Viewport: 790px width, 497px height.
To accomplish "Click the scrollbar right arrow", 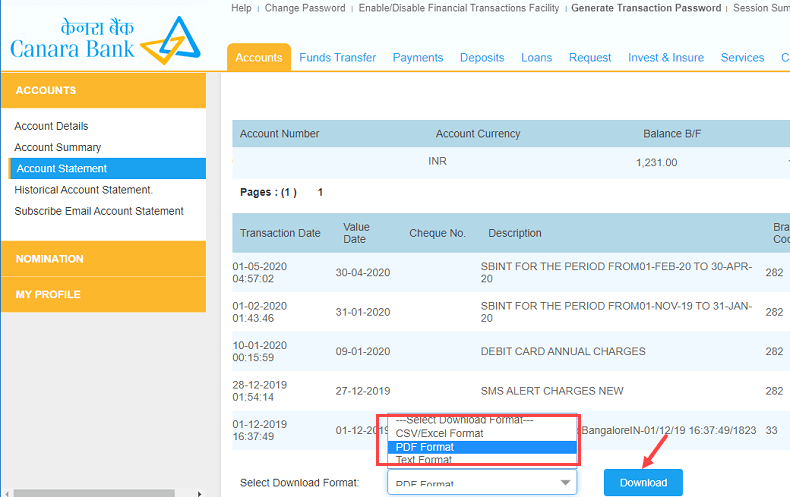I will [x=200, y=493].
